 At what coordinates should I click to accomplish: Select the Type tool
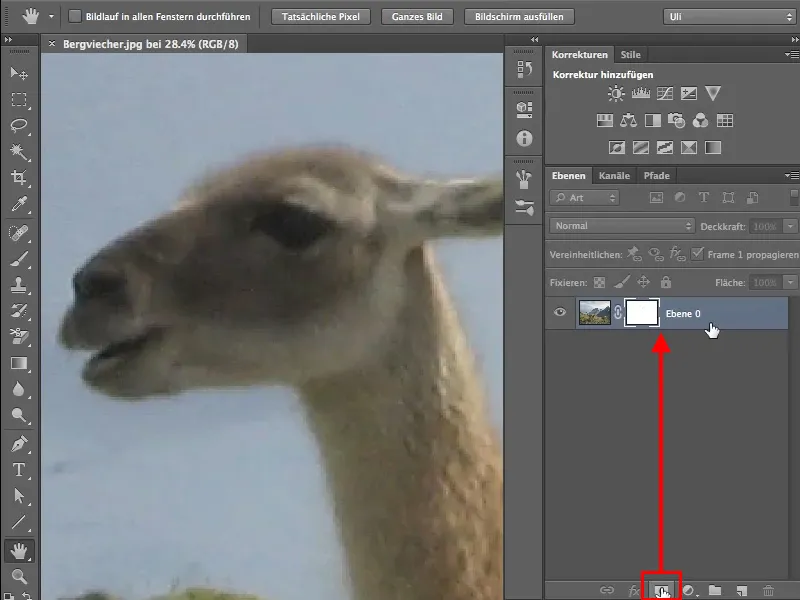[19, 470]
